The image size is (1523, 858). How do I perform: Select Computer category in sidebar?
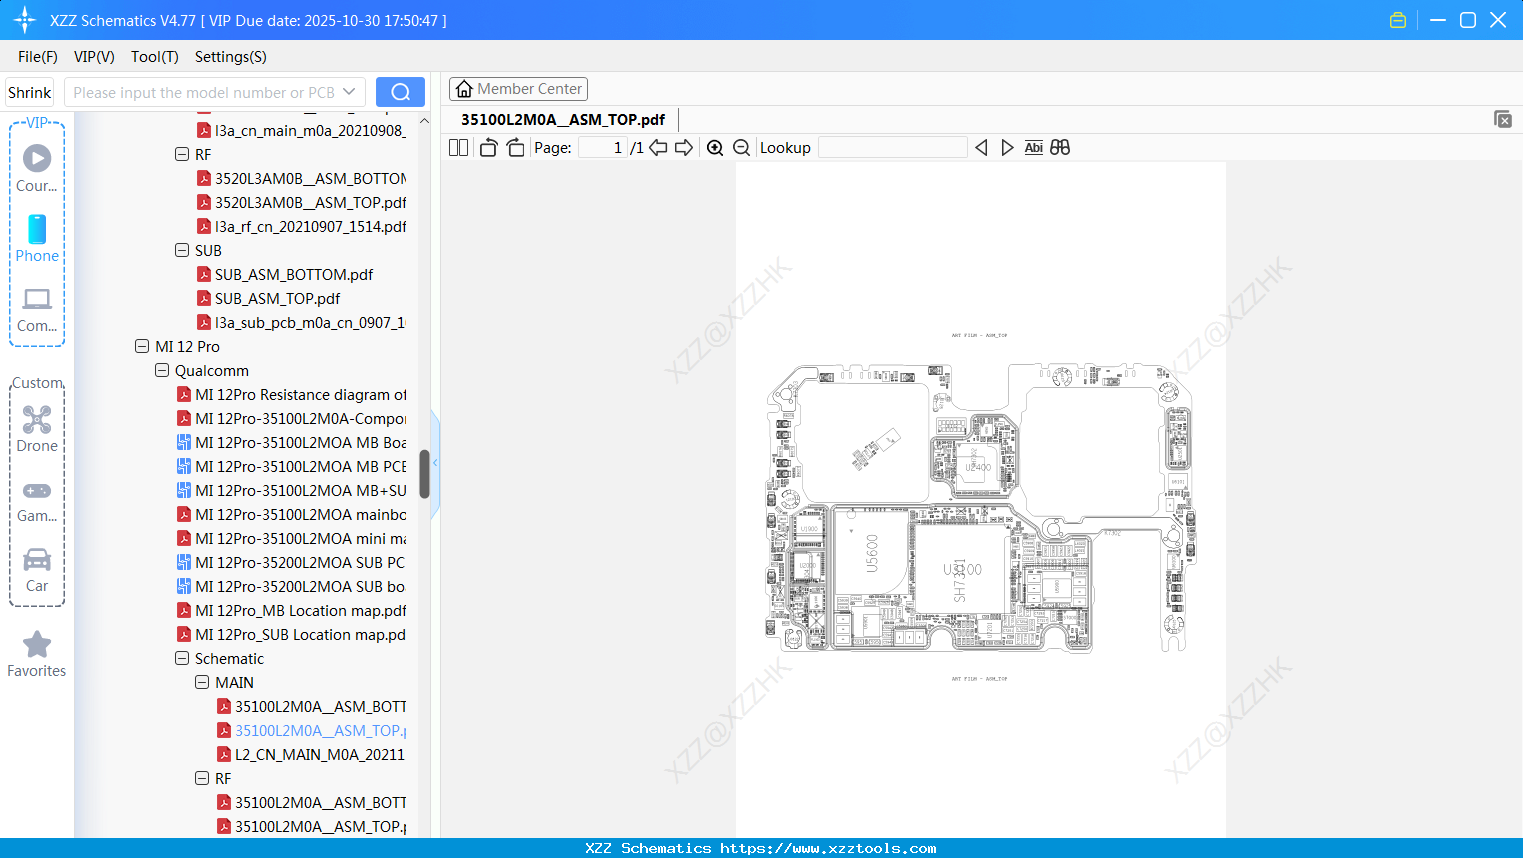tap(37, 310)
